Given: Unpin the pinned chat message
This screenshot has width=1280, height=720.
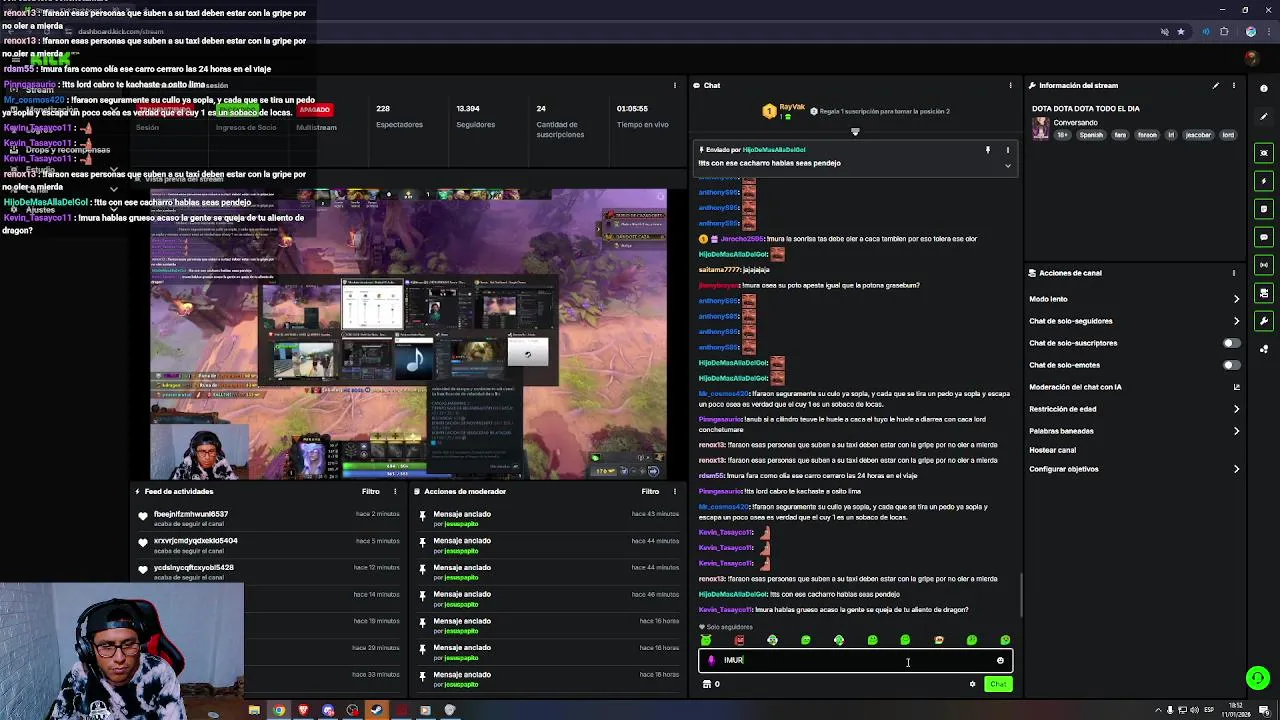Looking at the screenshot, I should tap(988, 150).
